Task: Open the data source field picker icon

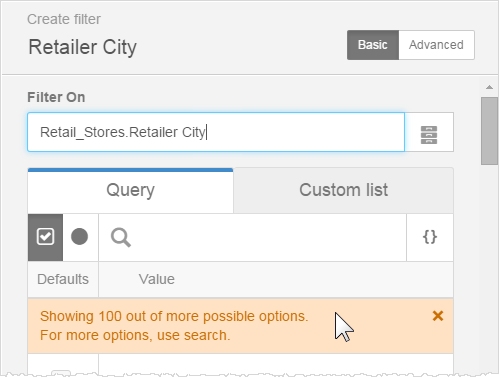Action: (429, 134)
